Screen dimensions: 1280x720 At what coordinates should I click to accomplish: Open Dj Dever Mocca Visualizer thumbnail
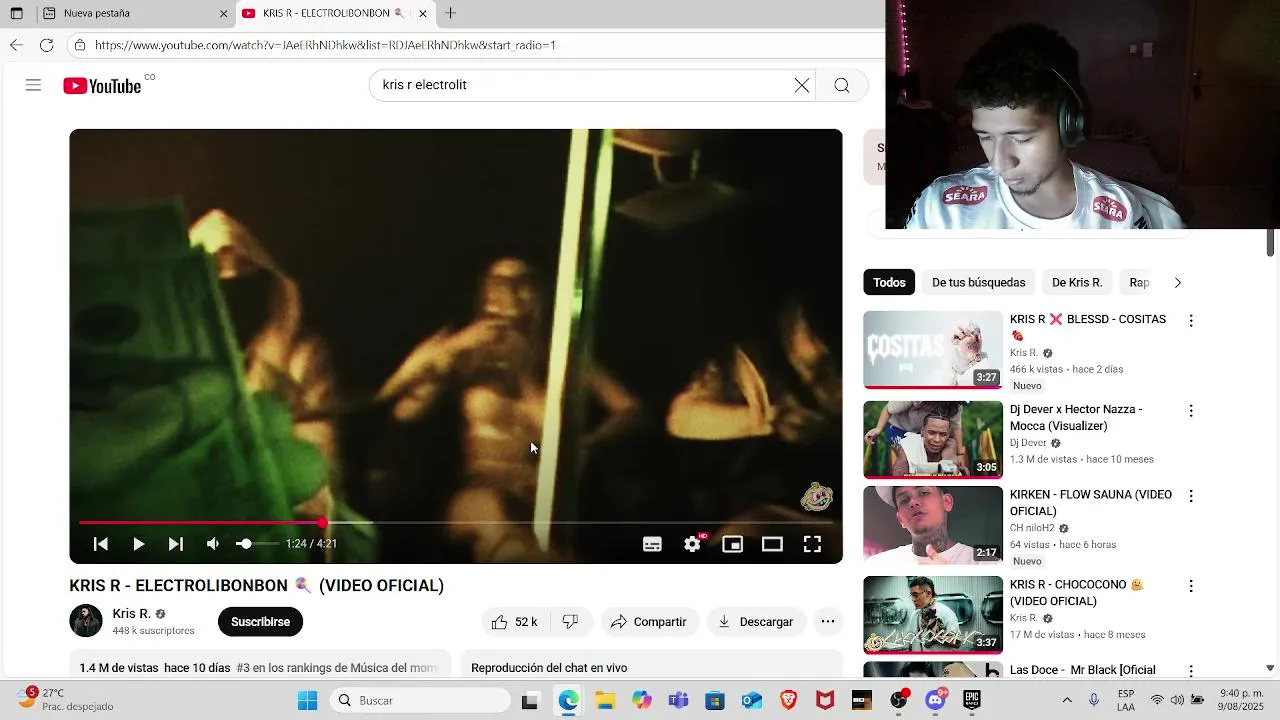pyautogui.click(x=933, y=440)
